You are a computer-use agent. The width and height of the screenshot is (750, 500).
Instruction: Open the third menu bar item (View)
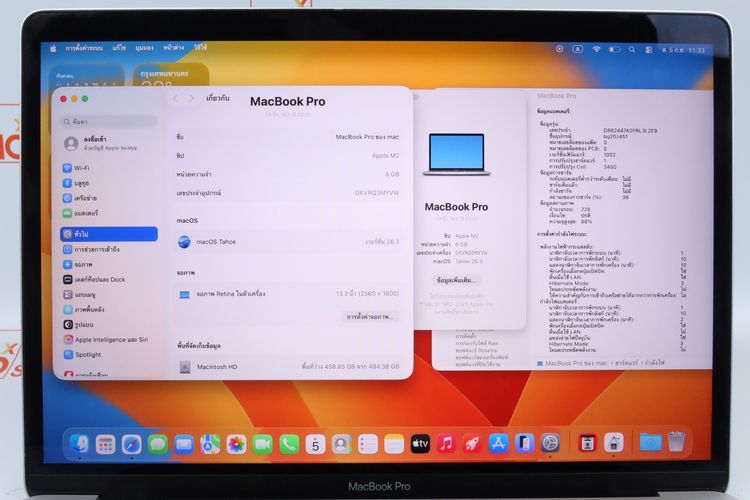[x=144, y=48]
